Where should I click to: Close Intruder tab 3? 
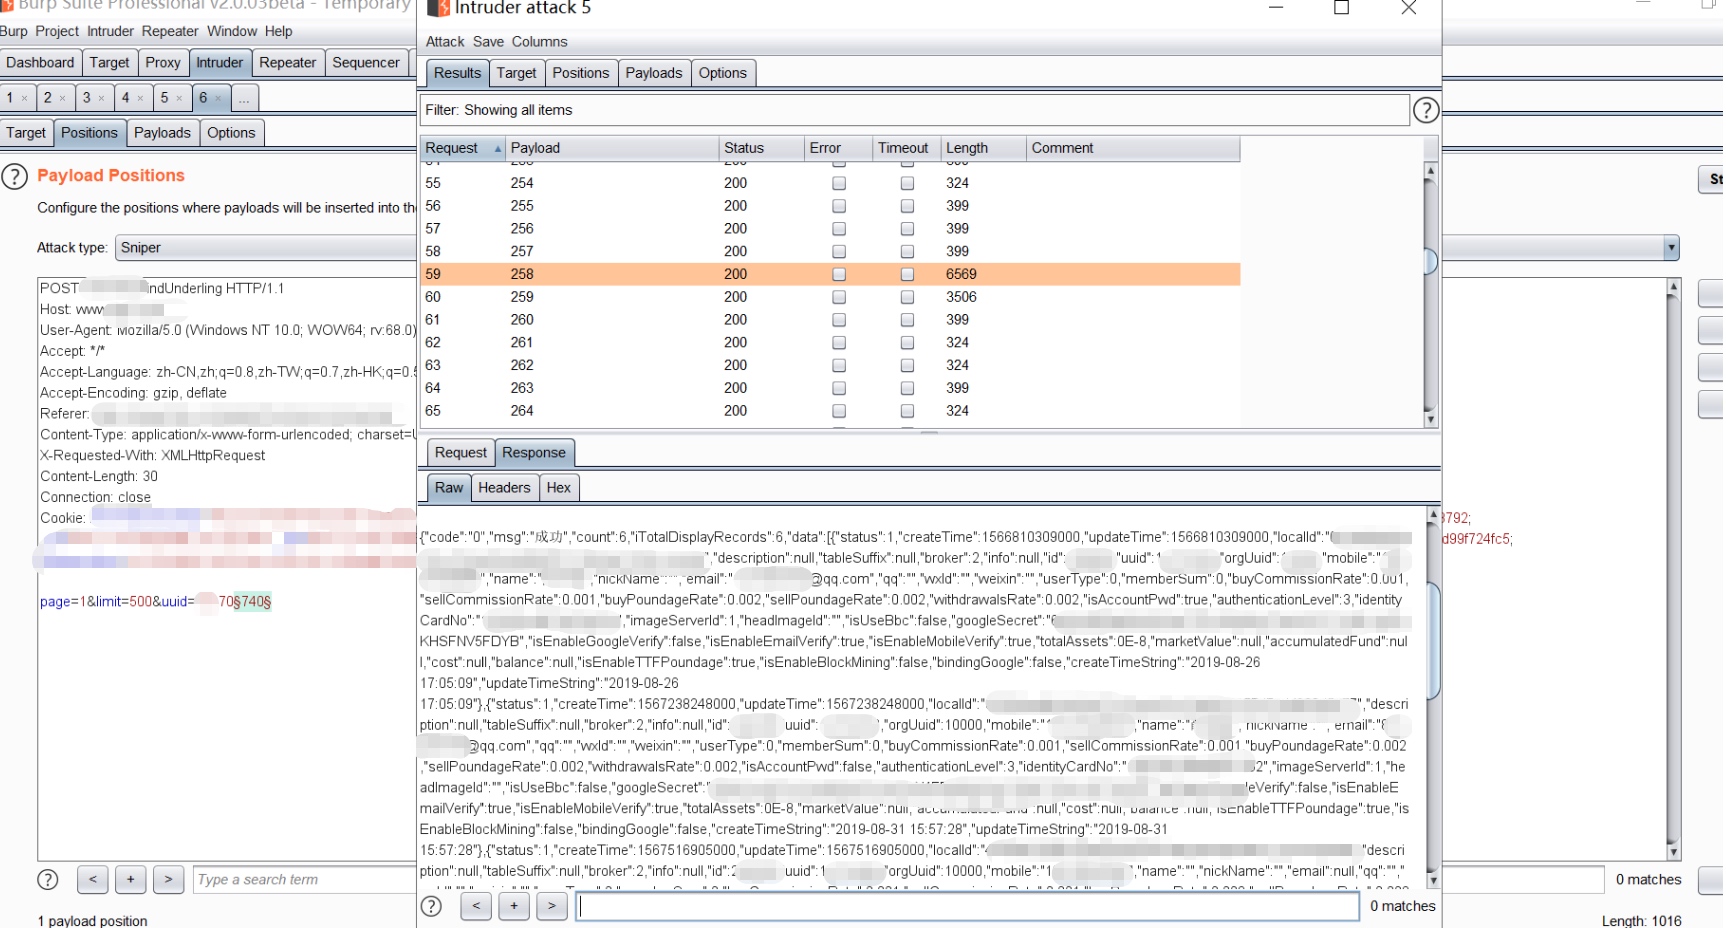coord(101,98)
